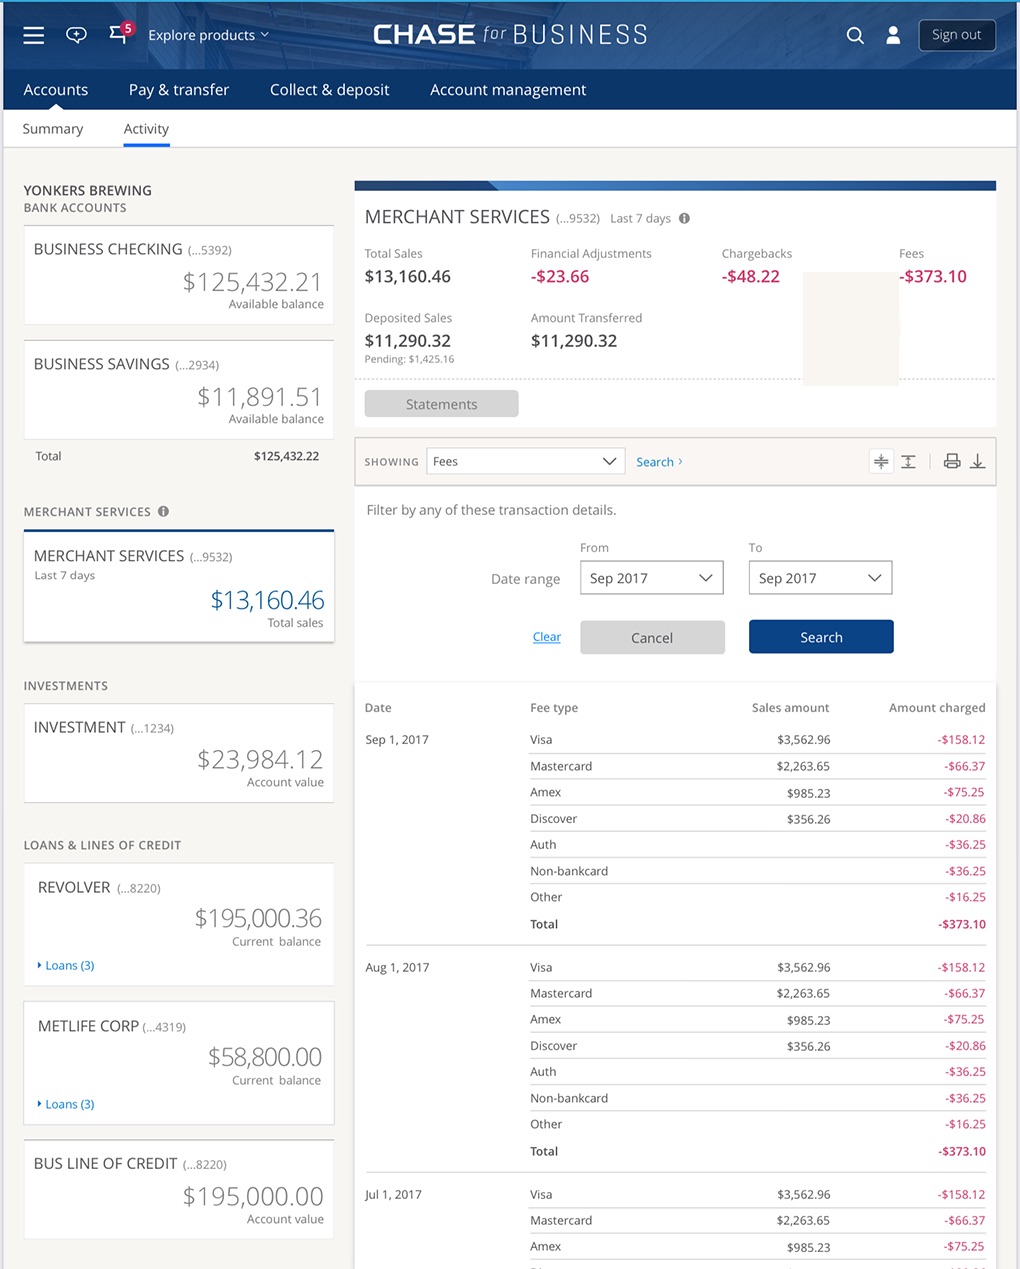This screenshot has height=1269, width=1020.
Task: Open the Showing Fees dropdown
Action: [526, 461]
